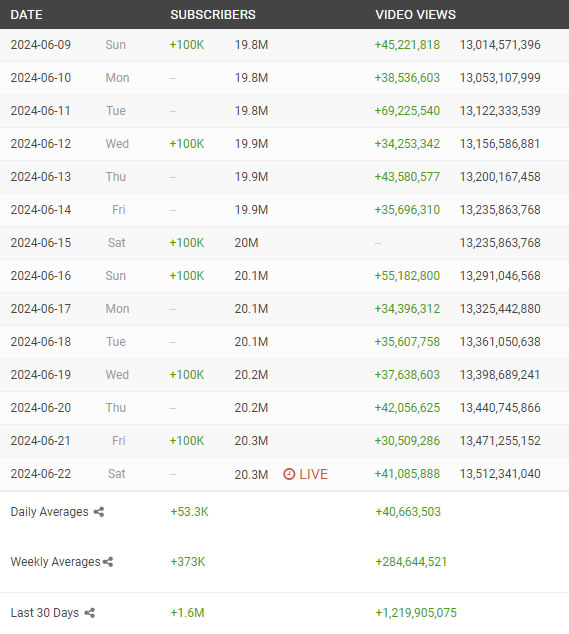569x634 pixels.
Task: Select the SUBSCRIBERS column header
Action: click(213, 15)
